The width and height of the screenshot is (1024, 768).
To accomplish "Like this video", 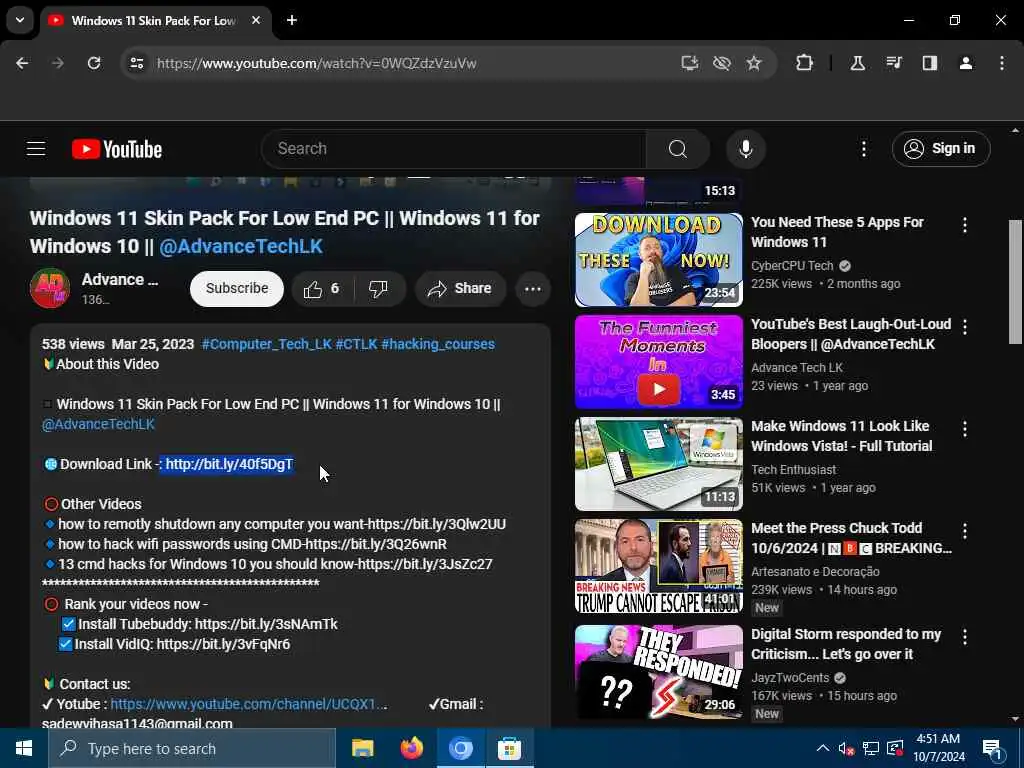I will pos(323,289).
